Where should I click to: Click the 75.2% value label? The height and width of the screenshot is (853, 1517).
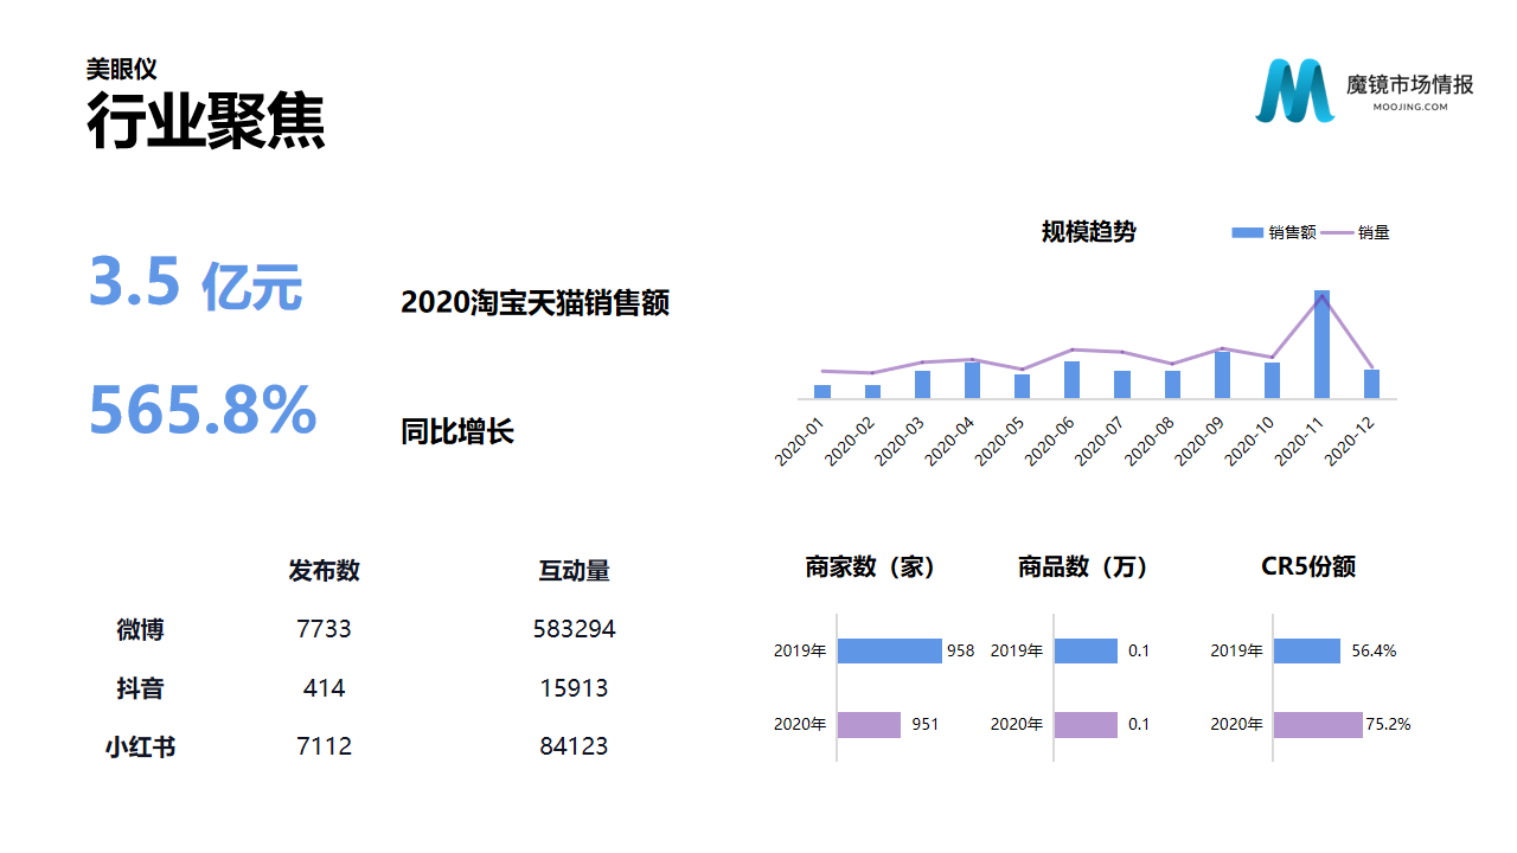1388,724
